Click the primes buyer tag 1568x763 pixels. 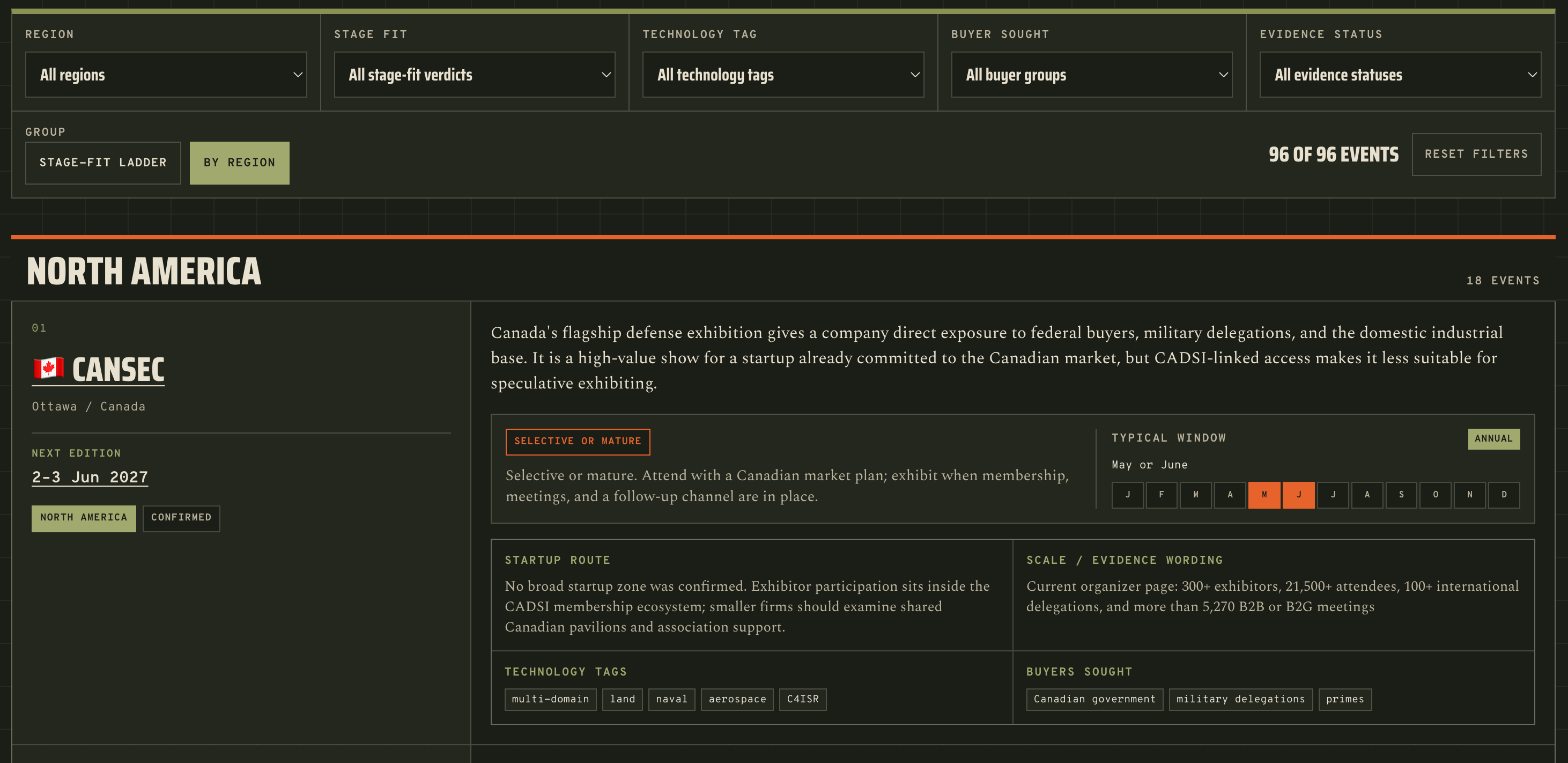click(x=1345, y=699)
